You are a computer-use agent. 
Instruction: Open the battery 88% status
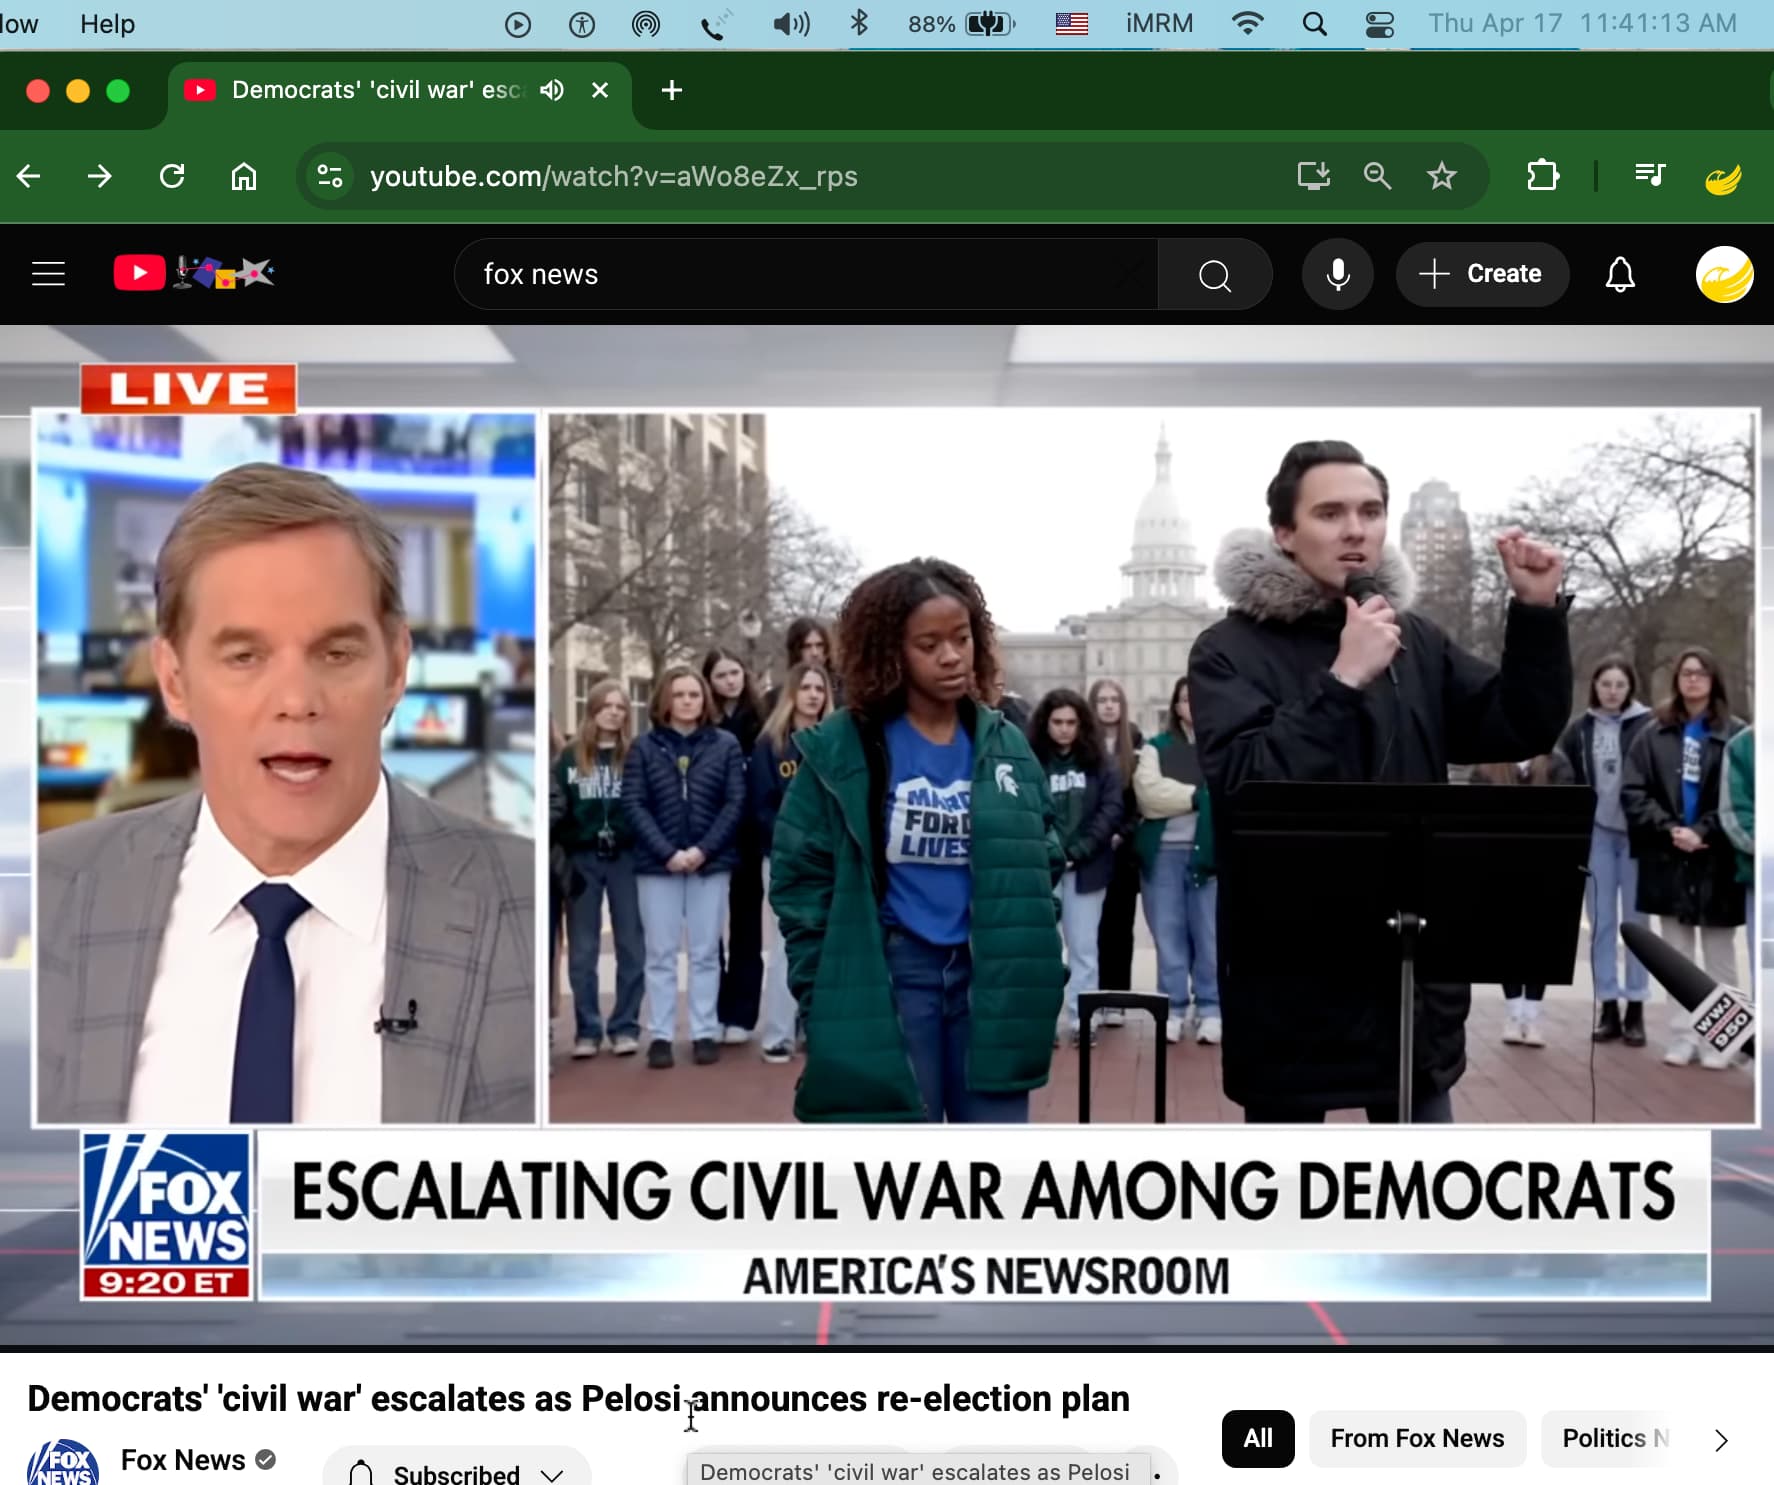pyautogui.click(x=962, y=24)
